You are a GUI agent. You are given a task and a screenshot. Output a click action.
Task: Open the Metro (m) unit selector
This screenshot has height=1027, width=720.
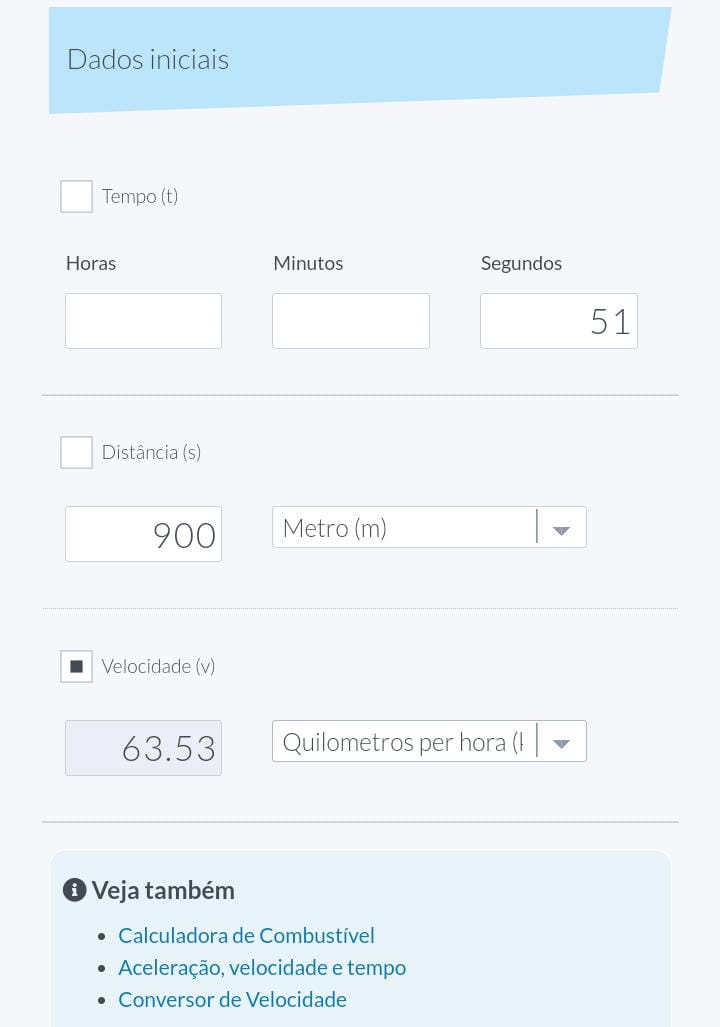point(404,528)
